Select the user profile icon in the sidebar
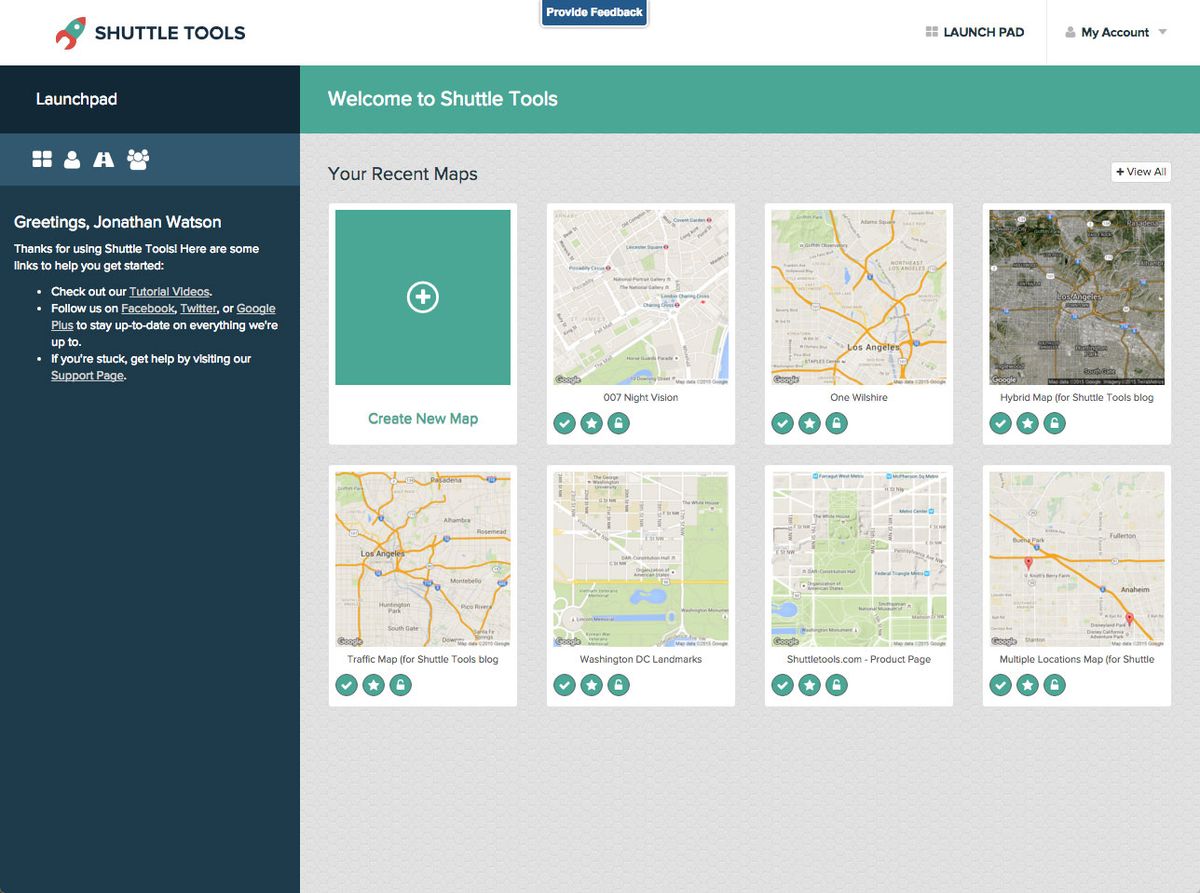The image size is (1200, 893). [72, 159]
